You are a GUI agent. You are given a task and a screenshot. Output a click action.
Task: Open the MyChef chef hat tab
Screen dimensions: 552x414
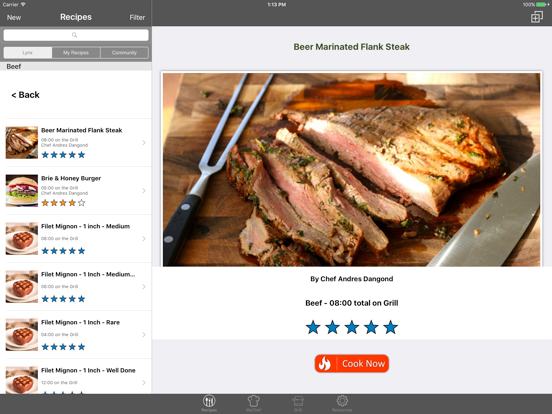point(253,403)
